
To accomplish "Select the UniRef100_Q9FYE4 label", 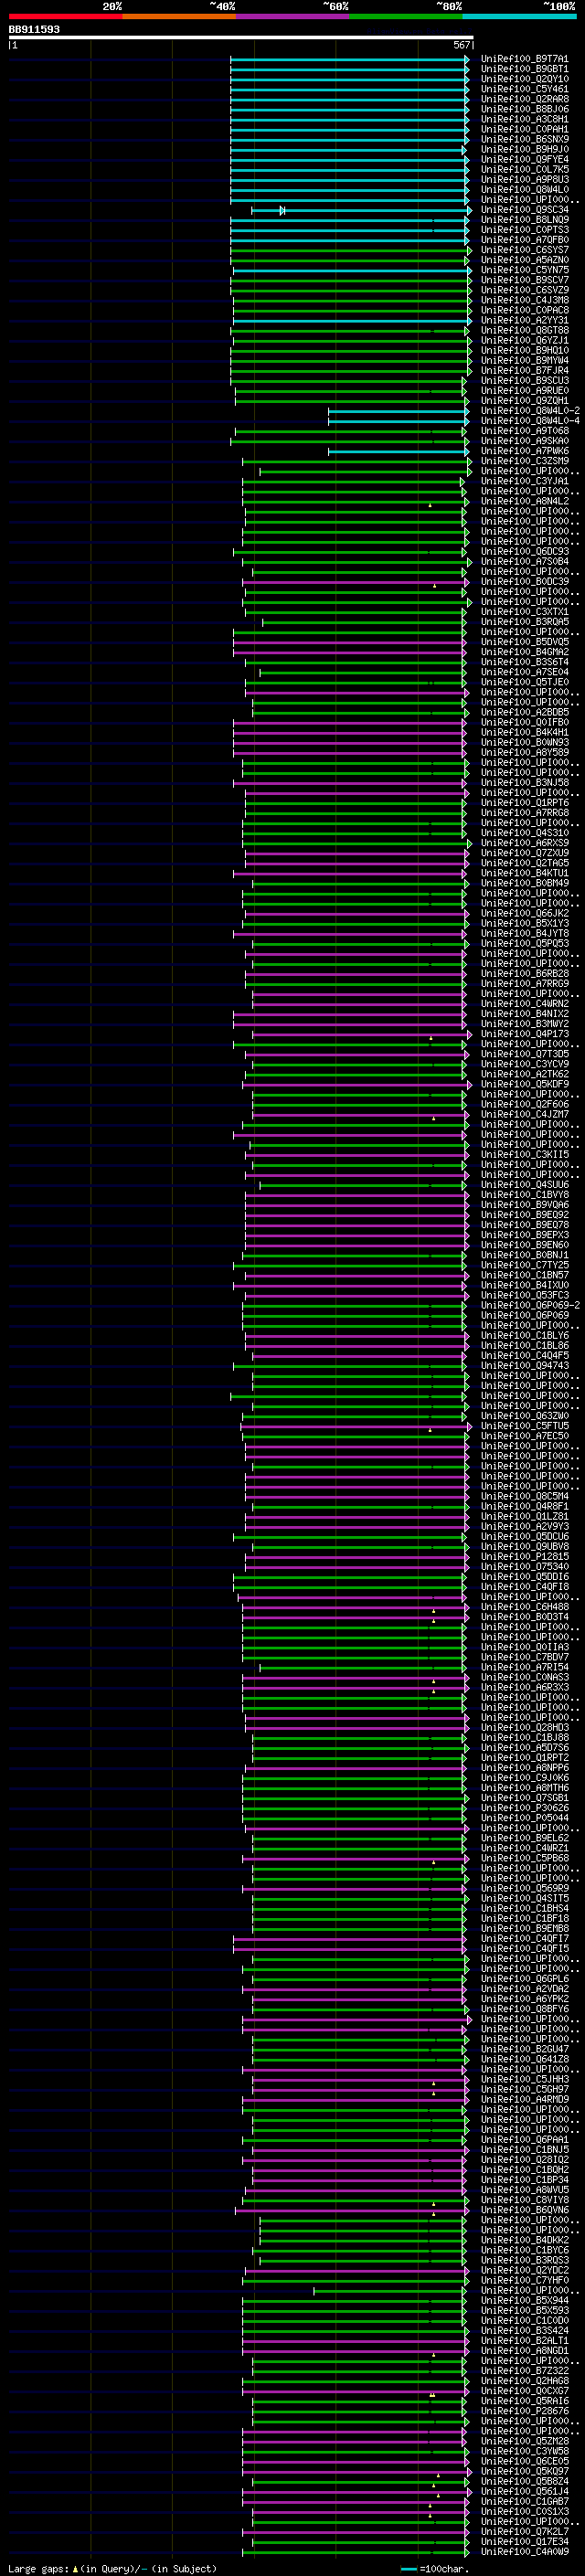I will coord(525,159).
